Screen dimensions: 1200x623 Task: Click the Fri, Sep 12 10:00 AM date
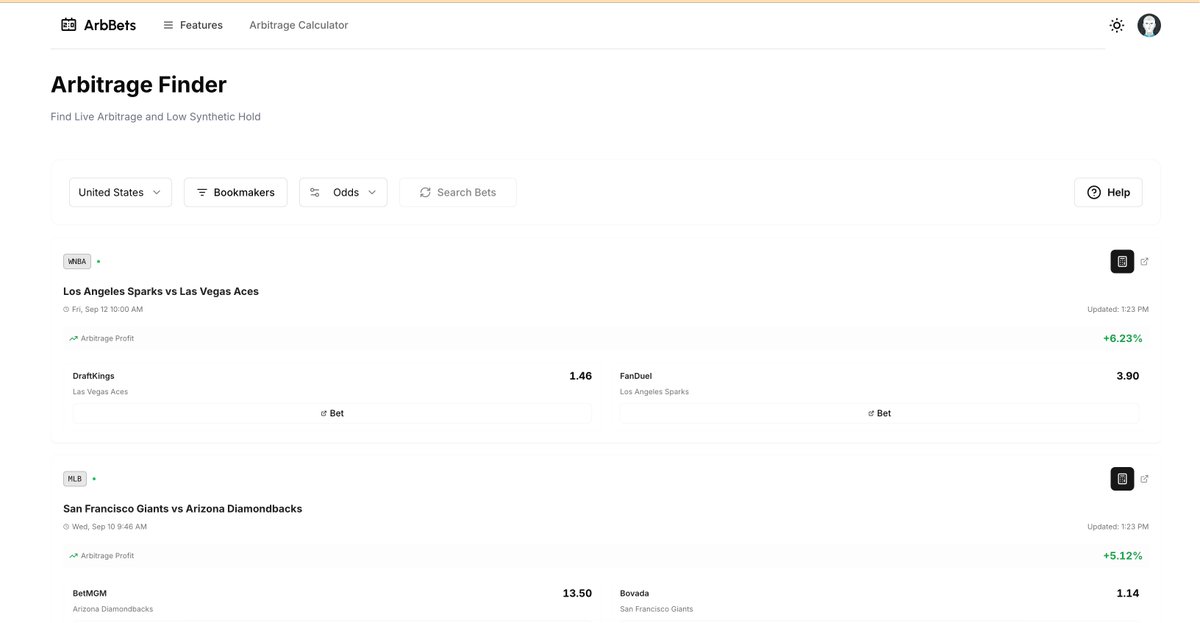107,309
